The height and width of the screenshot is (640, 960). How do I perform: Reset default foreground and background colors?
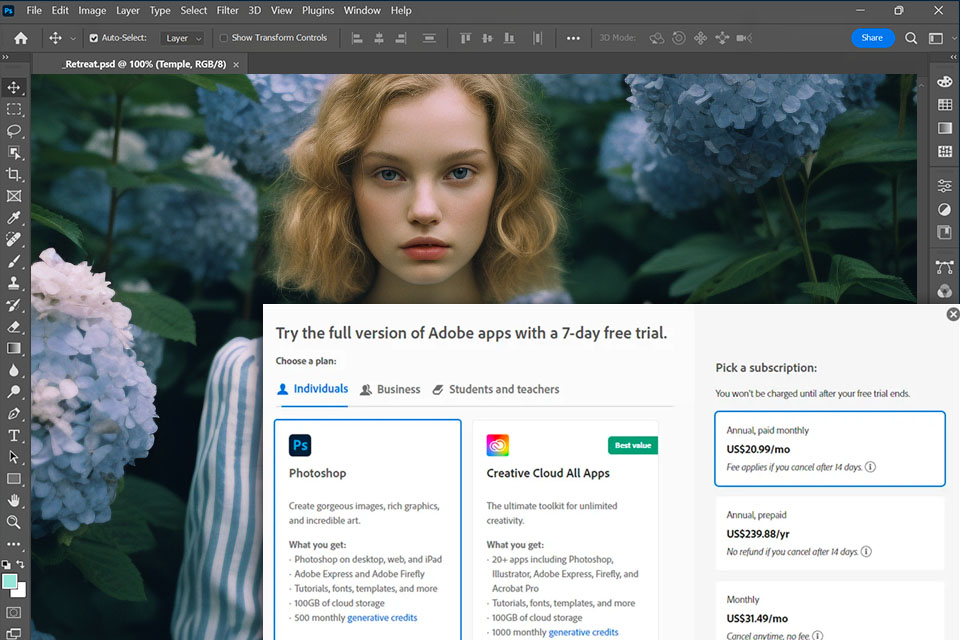pyautogui.click(x=6, y=564)
